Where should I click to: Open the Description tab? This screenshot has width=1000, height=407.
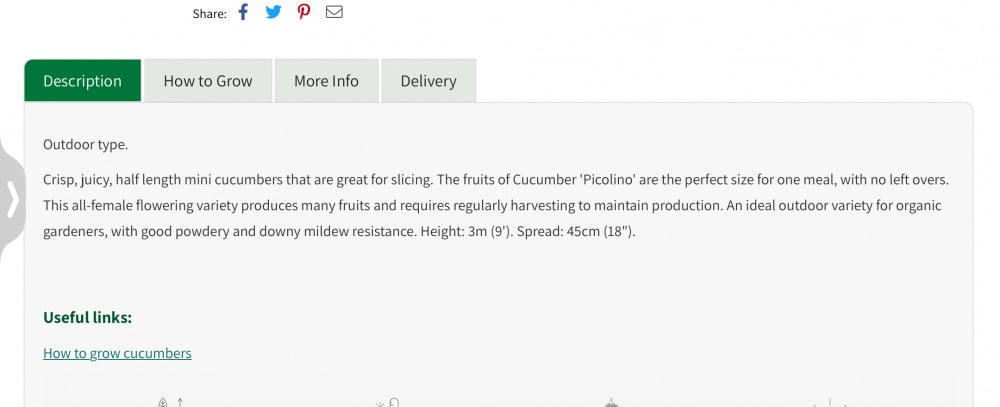click(x=82, y=81)
